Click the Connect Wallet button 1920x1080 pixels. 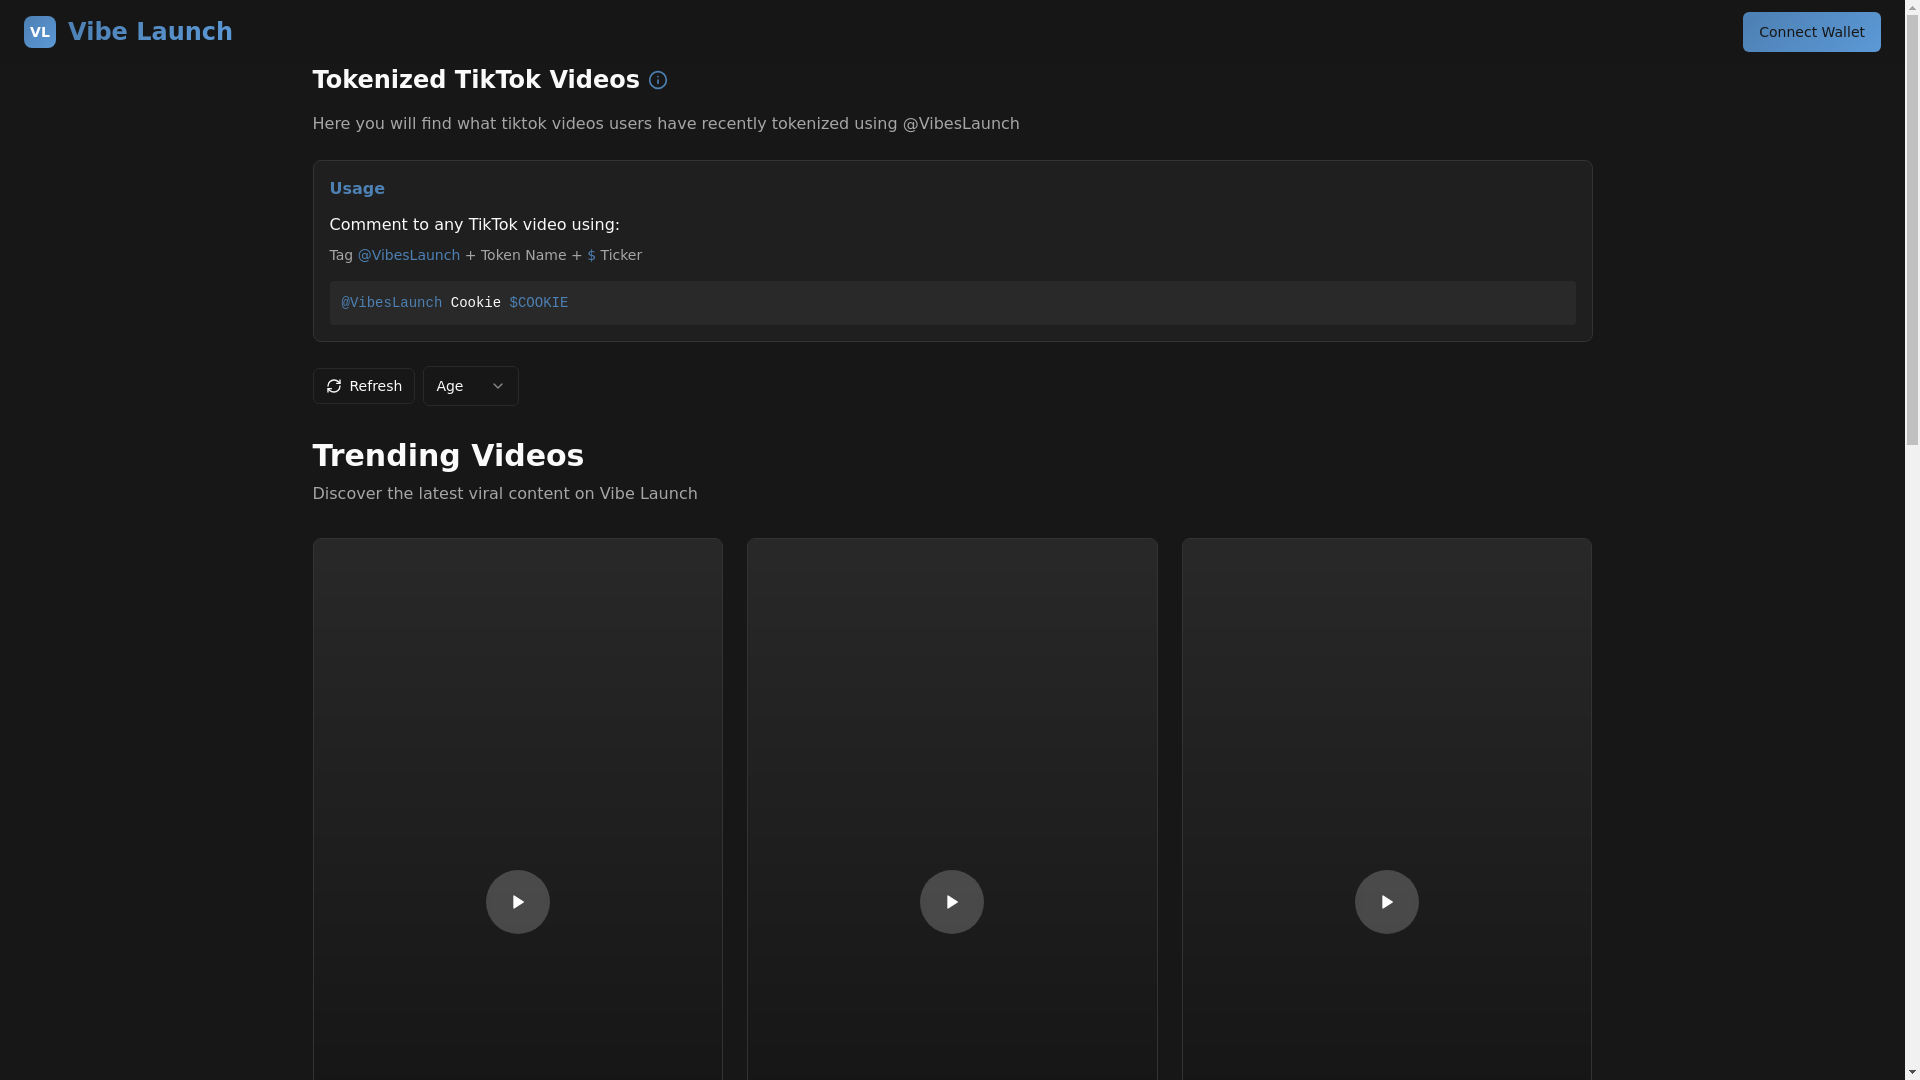[x=1811, y=32]
